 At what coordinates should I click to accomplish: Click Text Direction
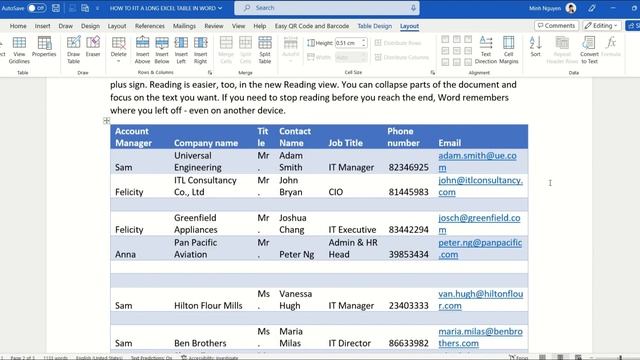click(486, 50)
